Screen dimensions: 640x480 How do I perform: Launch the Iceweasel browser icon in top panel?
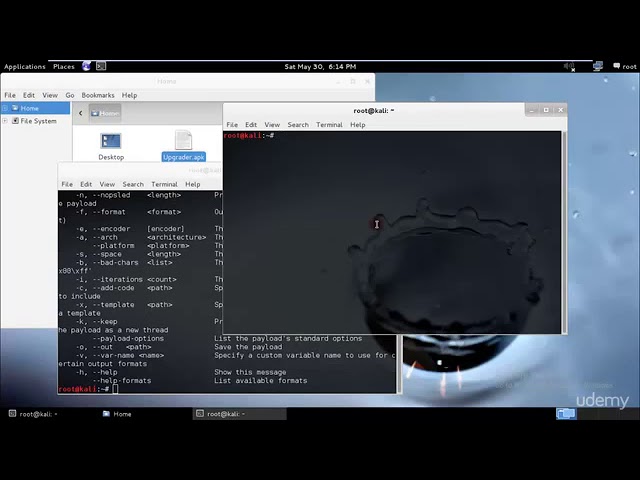click(x=86, y=66)
